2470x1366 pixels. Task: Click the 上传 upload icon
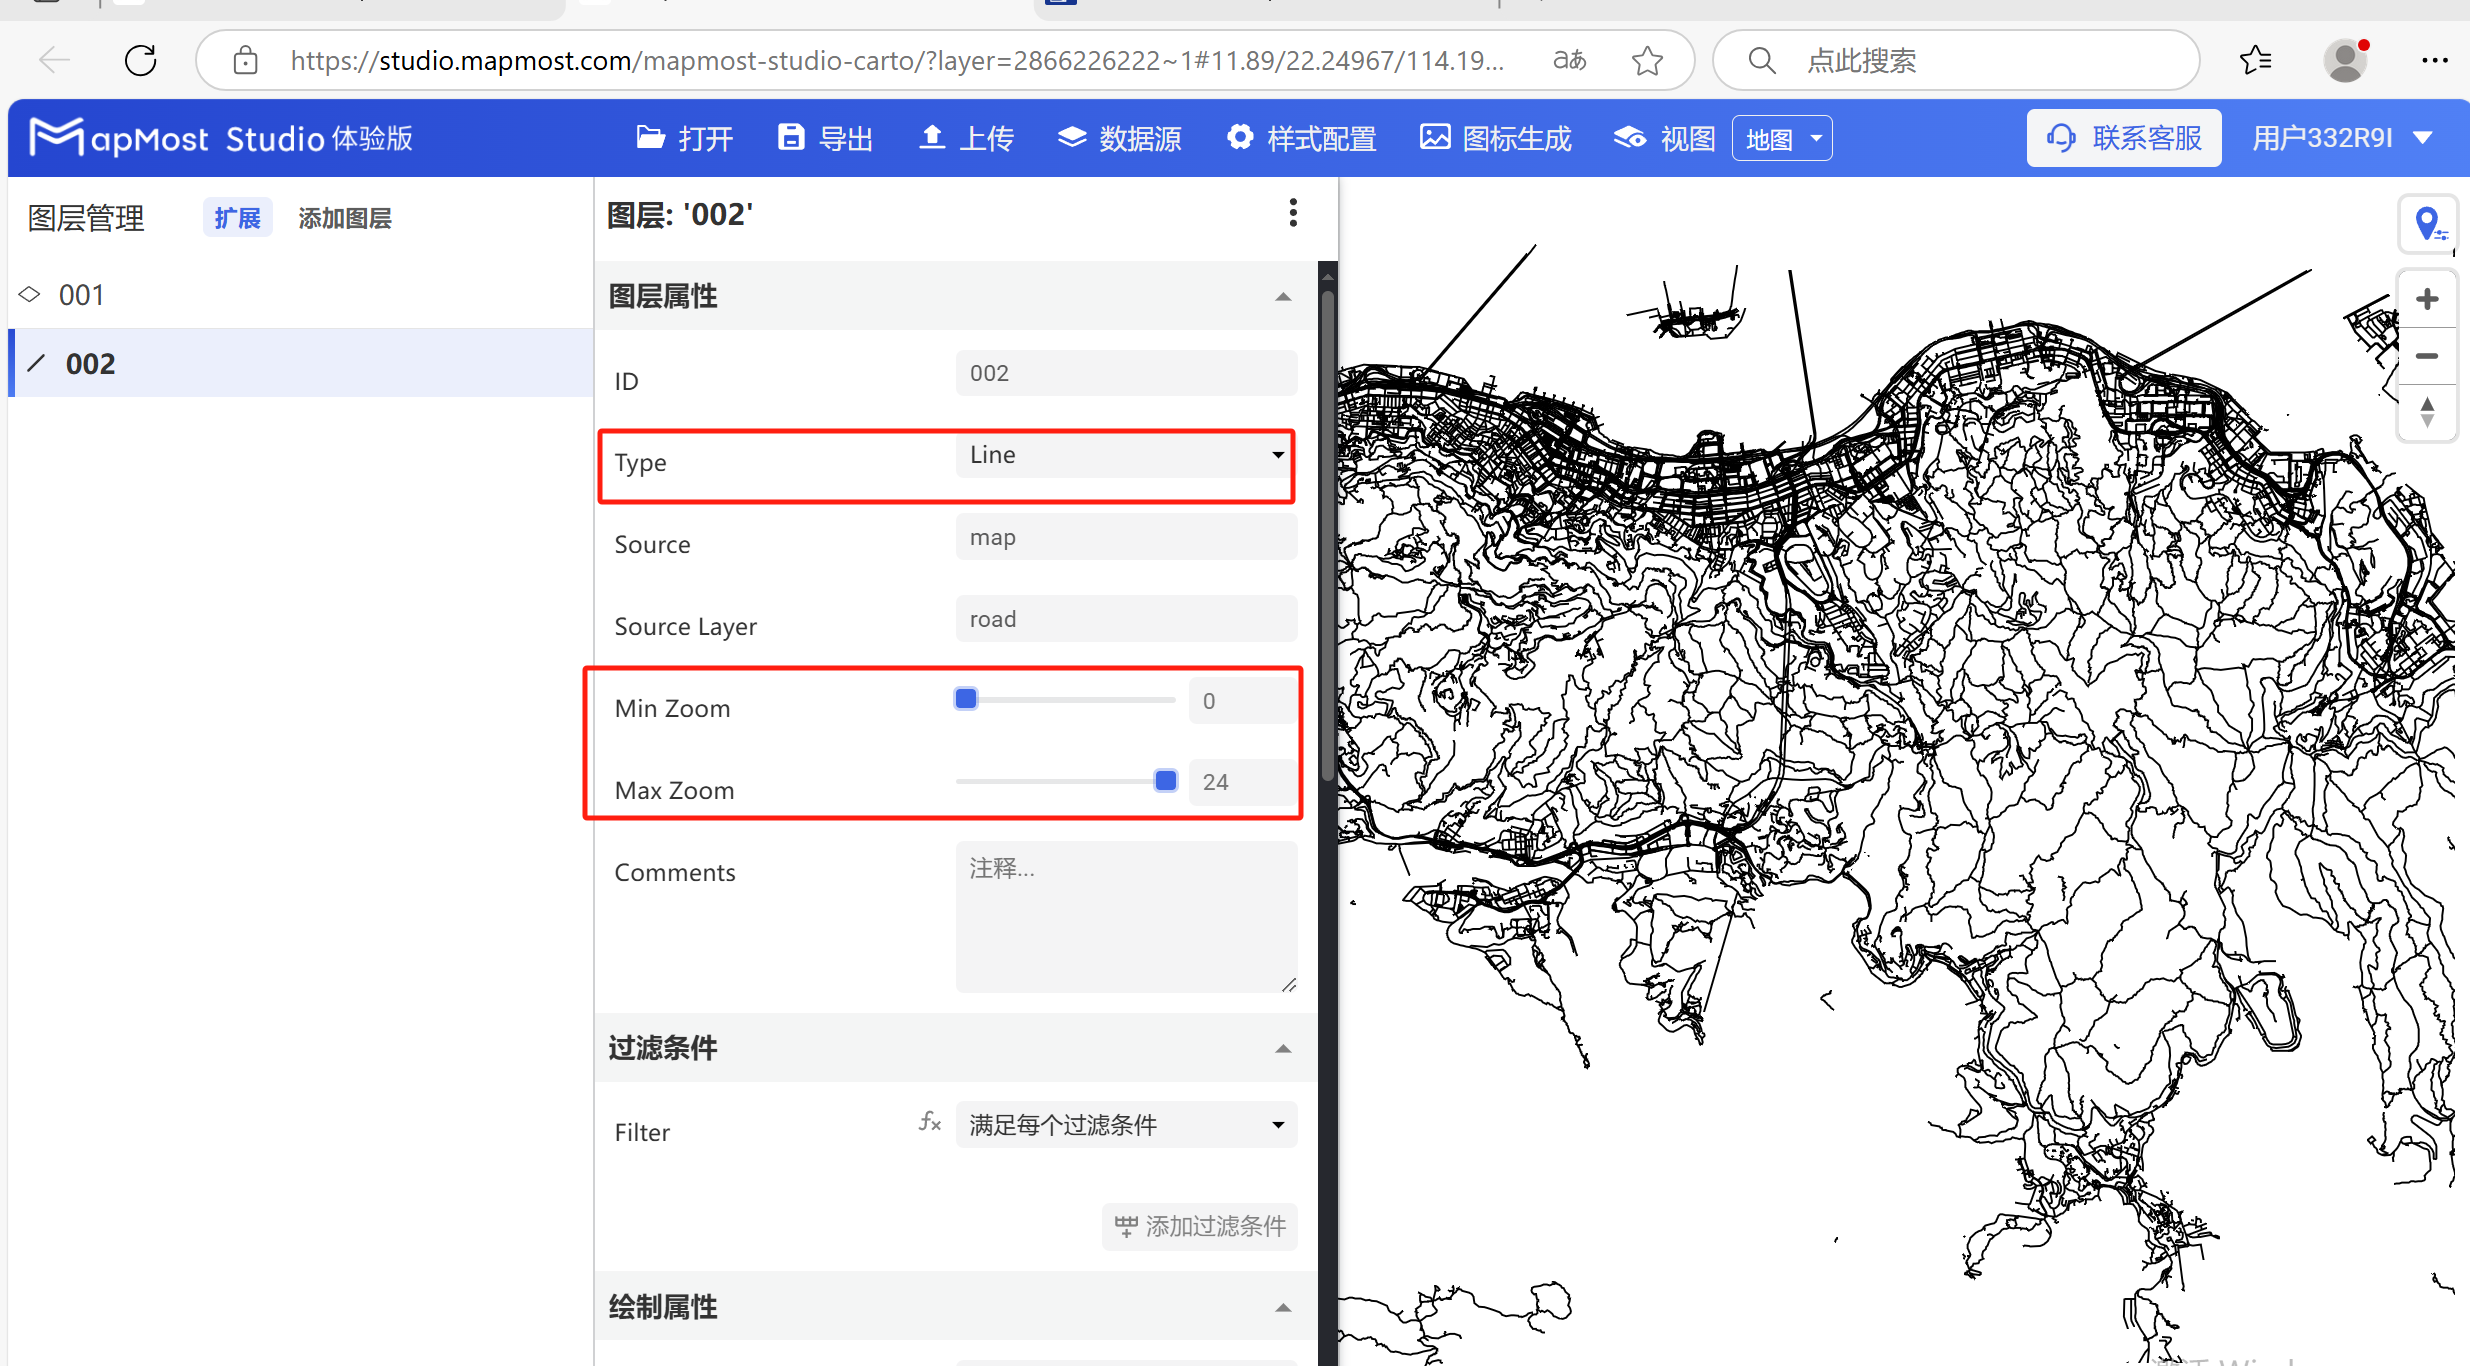click(933, 137)
